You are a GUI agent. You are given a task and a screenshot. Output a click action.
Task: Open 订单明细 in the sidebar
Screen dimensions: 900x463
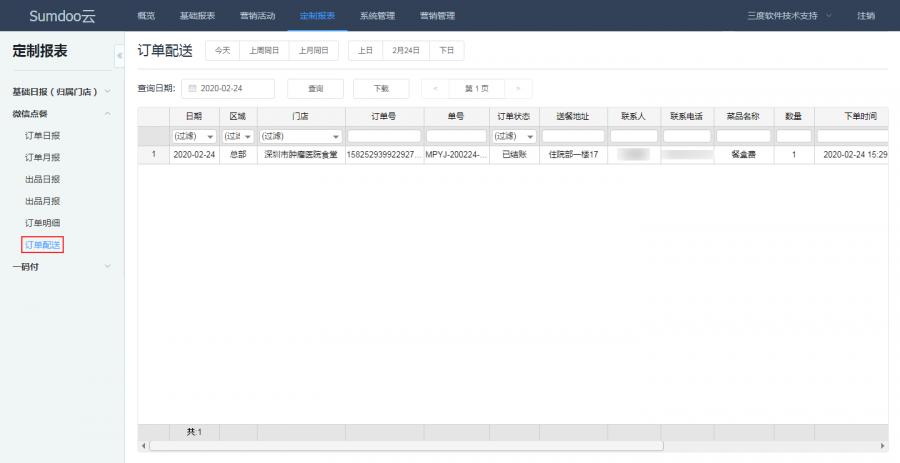click(x=42, y=222)
